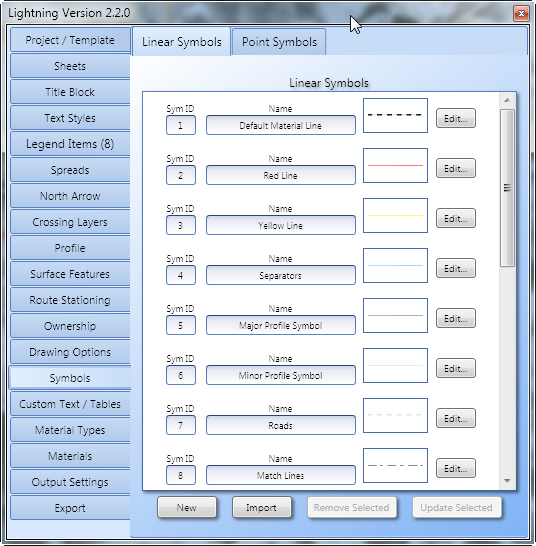Select the Major Profile Symbol line preview
This screenshot has height=546, width=536.
pos(395,315)
